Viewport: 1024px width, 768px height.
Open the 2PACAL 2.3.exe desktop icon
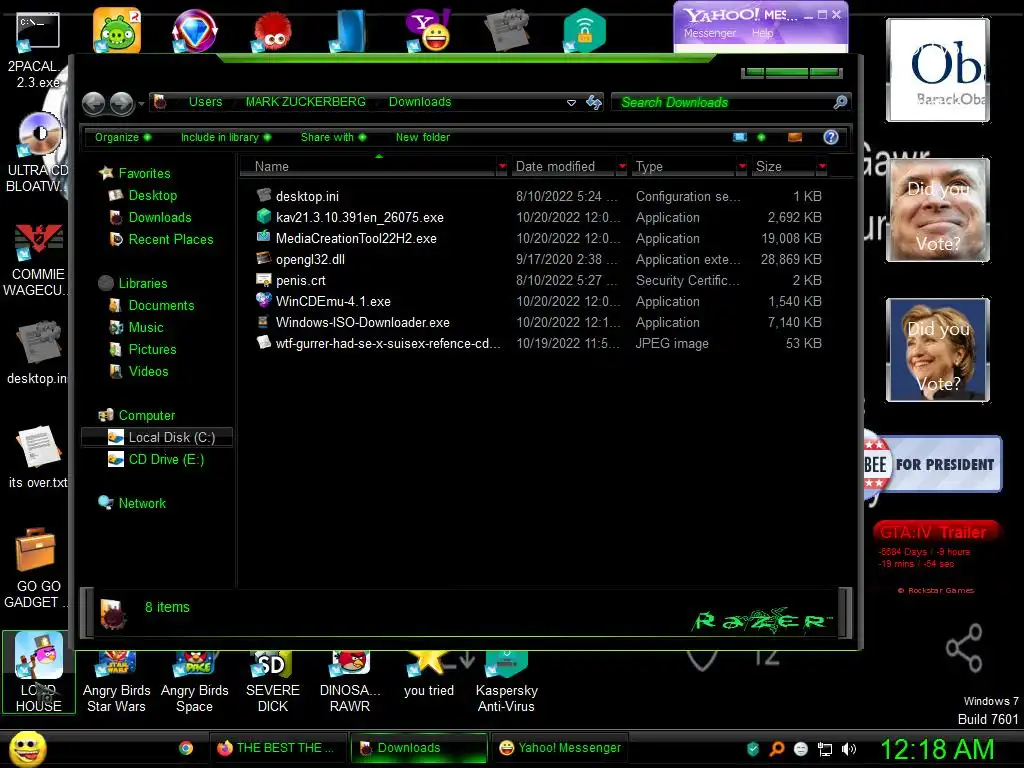38,49
